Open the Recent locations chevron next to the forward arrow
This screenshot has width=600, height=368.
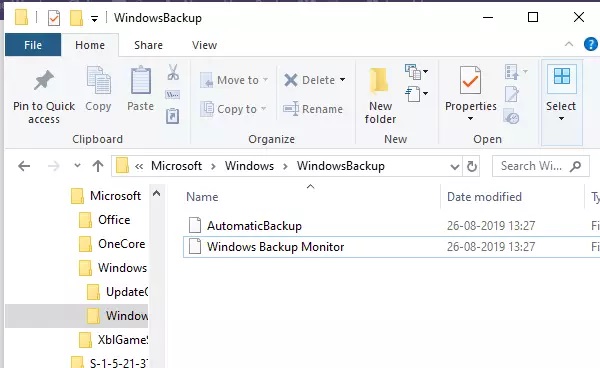pyautogui.click(x=77, y=166)
